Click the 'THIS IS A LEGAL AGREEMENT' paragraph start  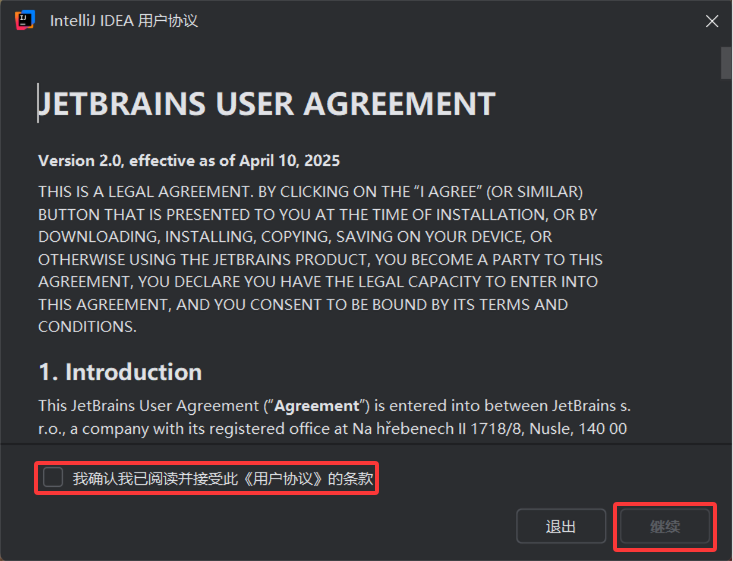(x=145, y=192)
